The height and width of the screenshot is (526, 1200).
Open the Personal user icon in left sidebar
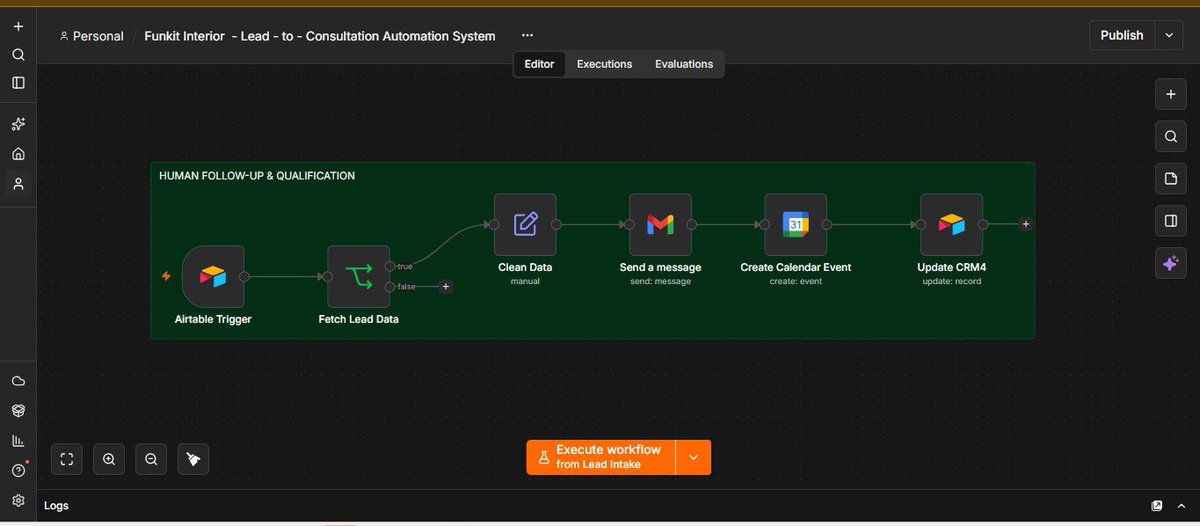18,184
